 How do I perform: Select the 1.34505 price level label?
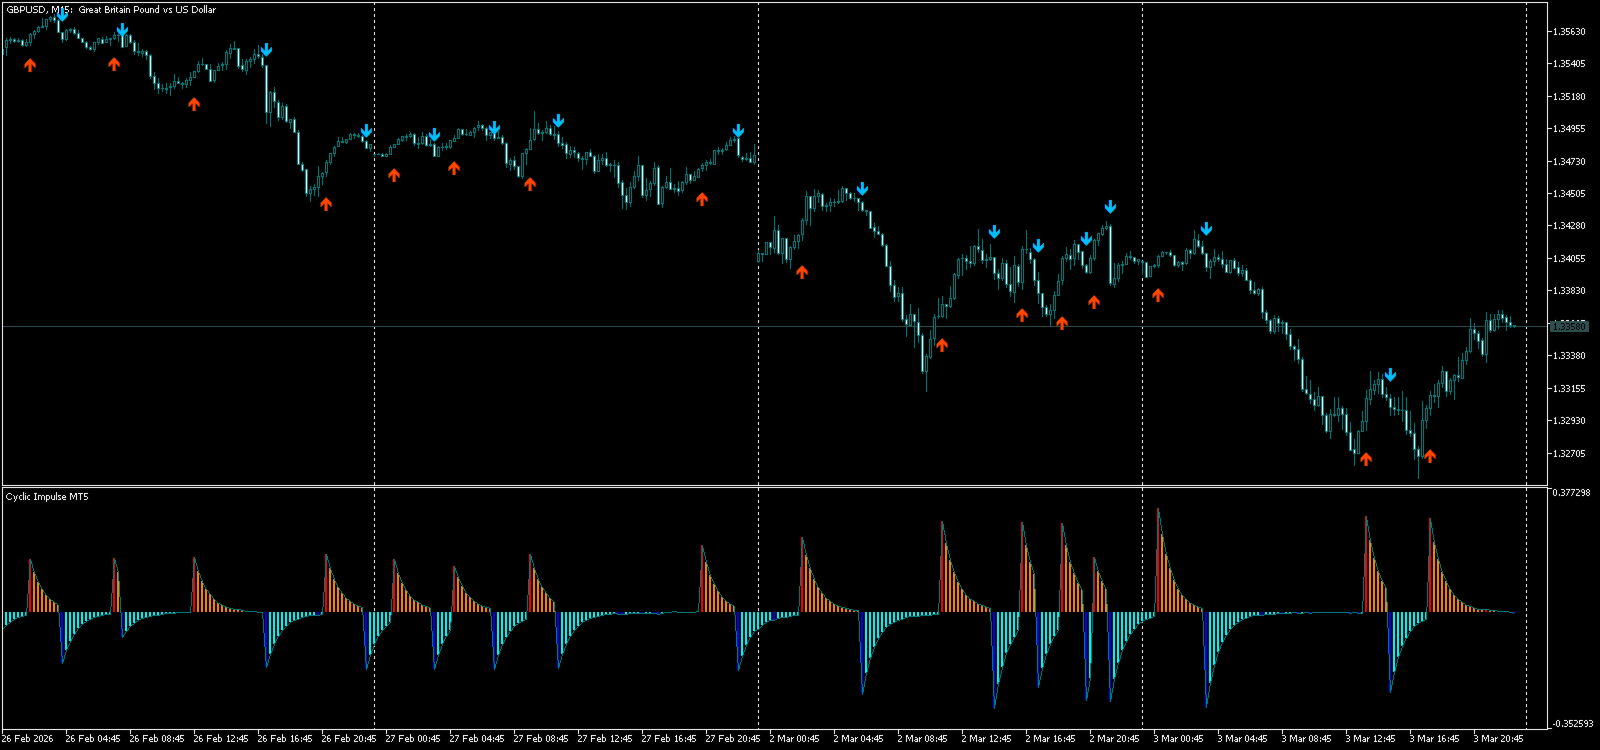click(1568, 194)
